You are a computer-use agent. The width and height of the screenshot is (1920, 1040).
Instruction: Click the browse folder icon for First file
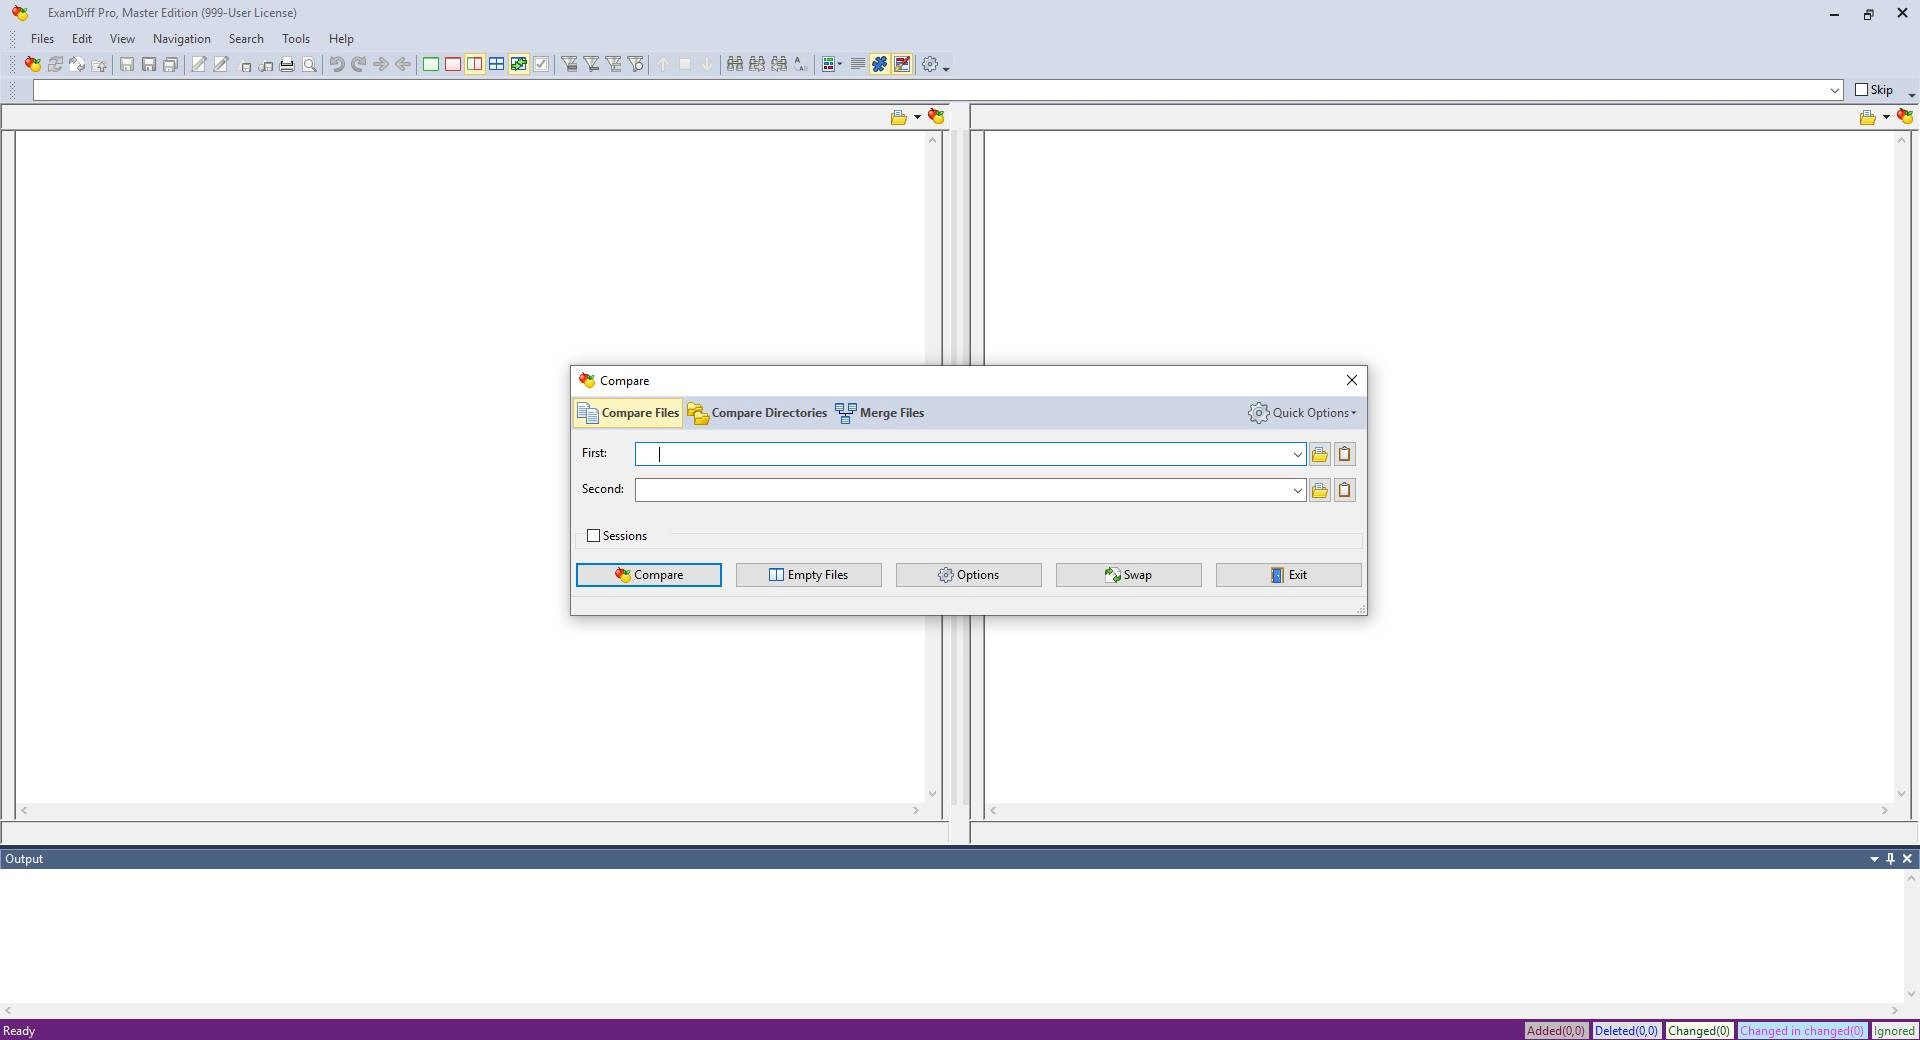(x=1320, y=455)
